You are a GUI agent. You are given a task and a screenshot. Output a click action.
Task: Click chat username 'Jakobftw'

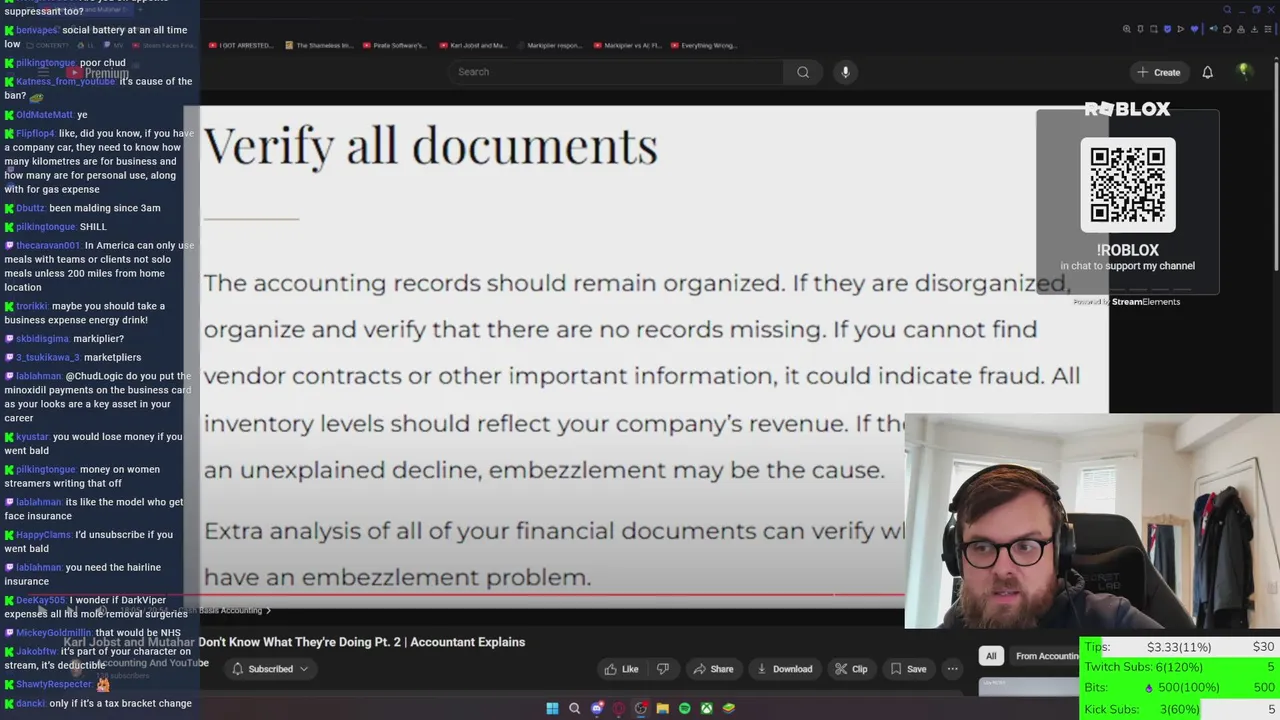pos(36,652)
